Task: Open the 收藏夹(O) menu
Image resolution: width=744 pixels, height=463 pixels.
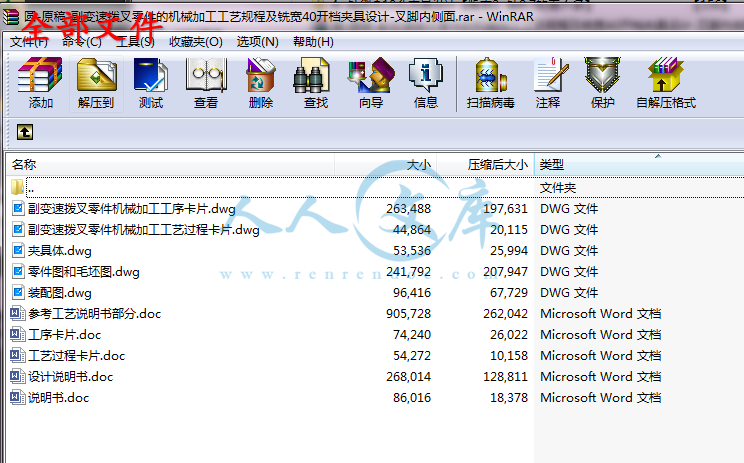Action: pyautogui.click(x=196, y=42)
